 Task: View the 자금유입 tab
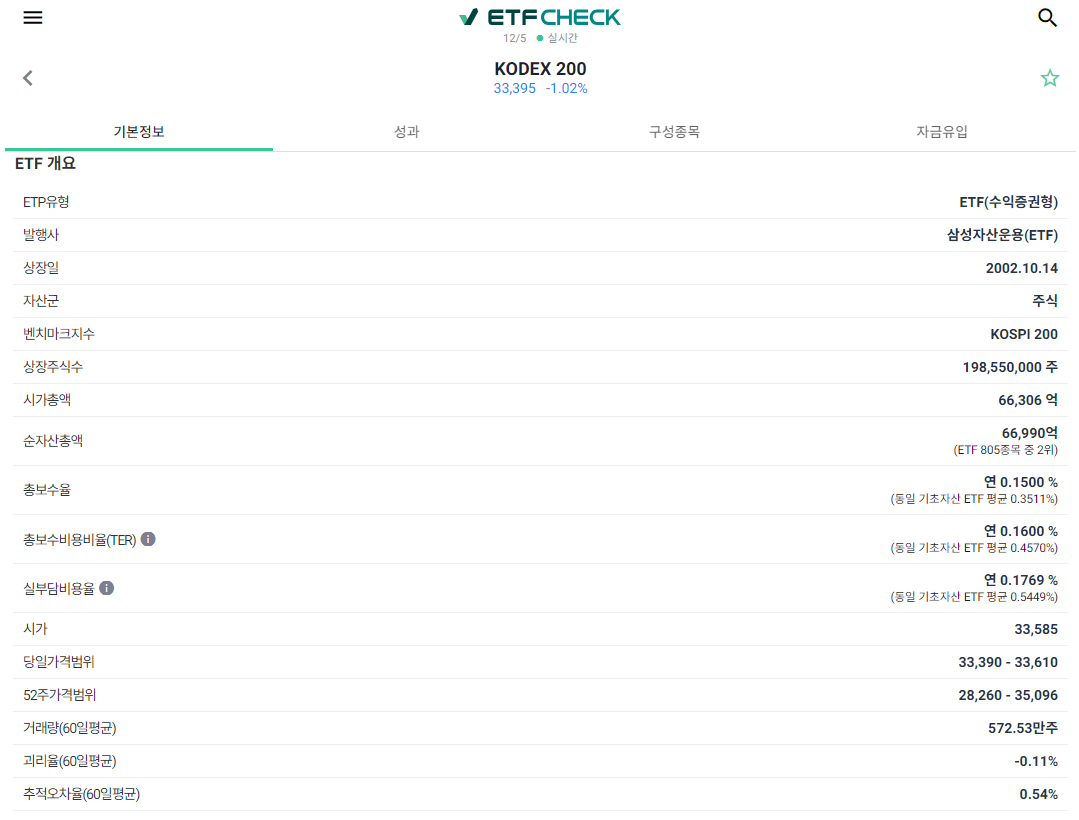[942, 131]
